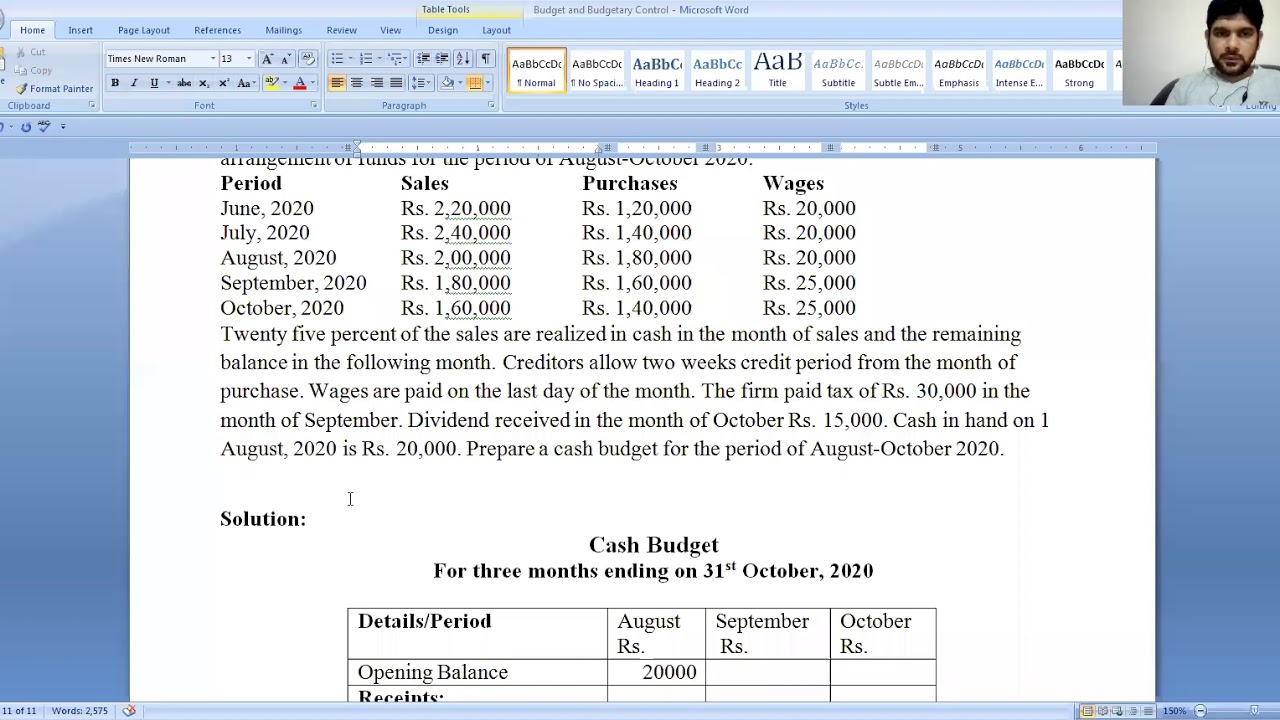1280x720 pixels.
Task: Click the Grow Font icon
Action: [x=267, y=59]
